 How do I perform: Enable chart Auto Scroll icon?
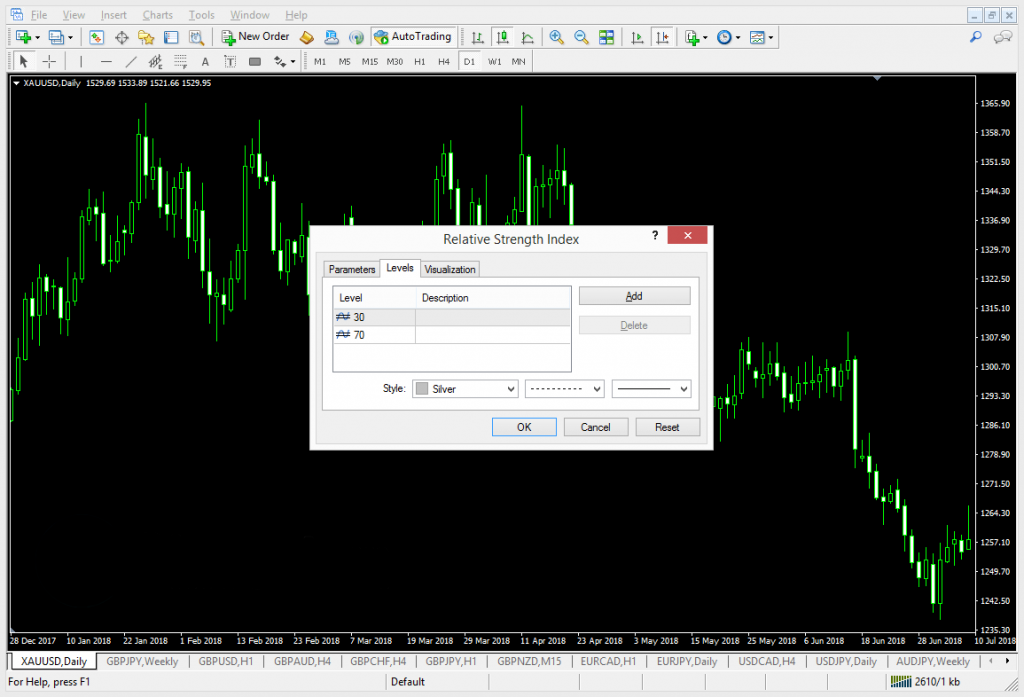point(637,37)
